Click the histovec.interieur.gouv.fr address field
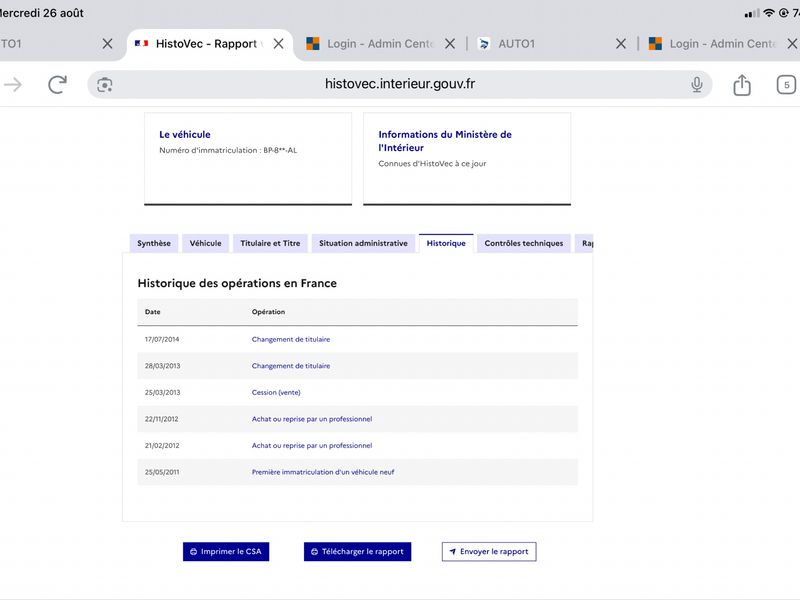Image resolution: width=800 pixels, height=600 pixels. click(399, 84)
